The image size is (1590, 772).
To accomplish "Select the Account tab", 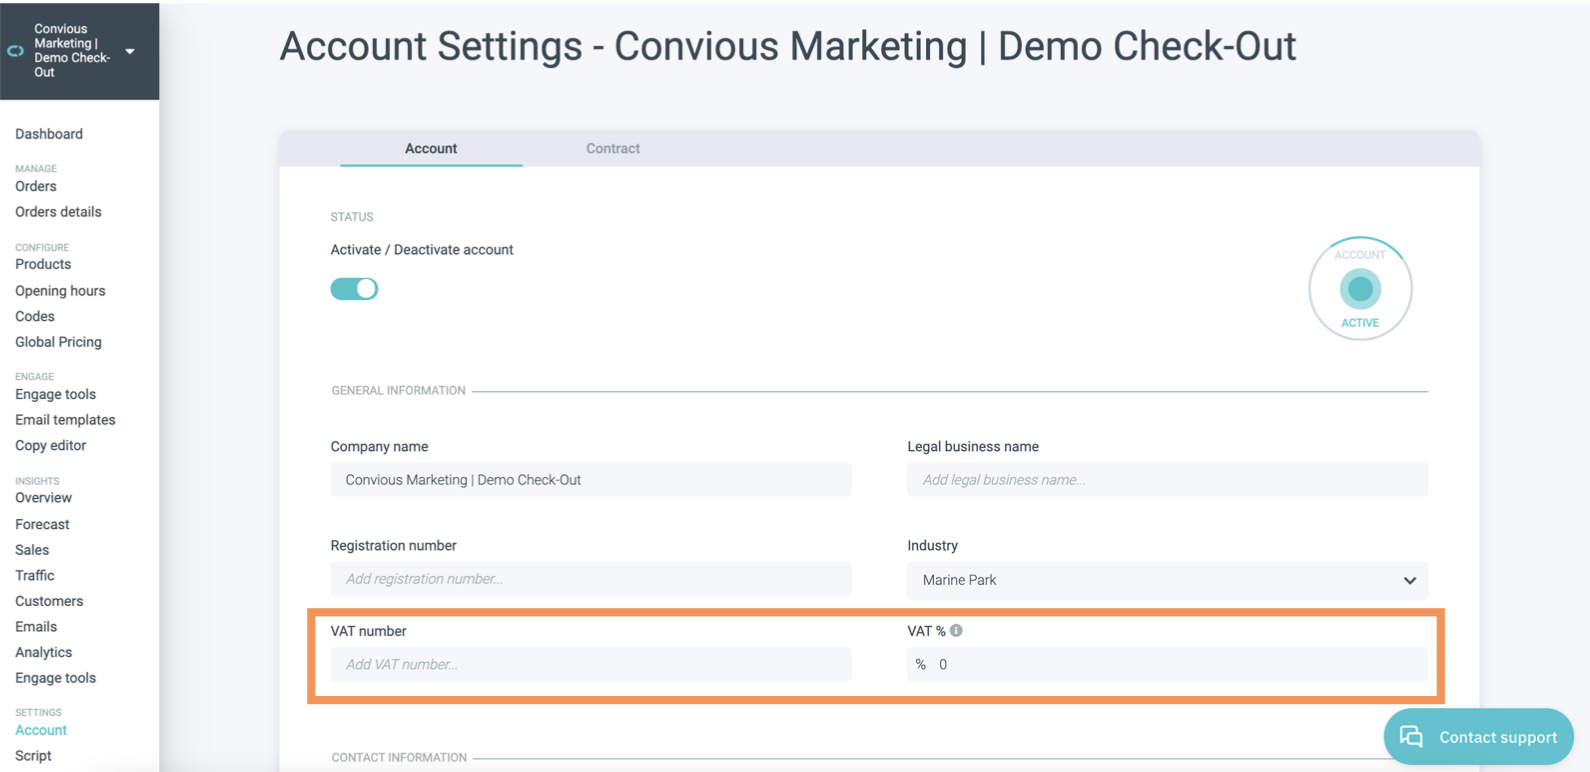I will (x=431, y=149).
